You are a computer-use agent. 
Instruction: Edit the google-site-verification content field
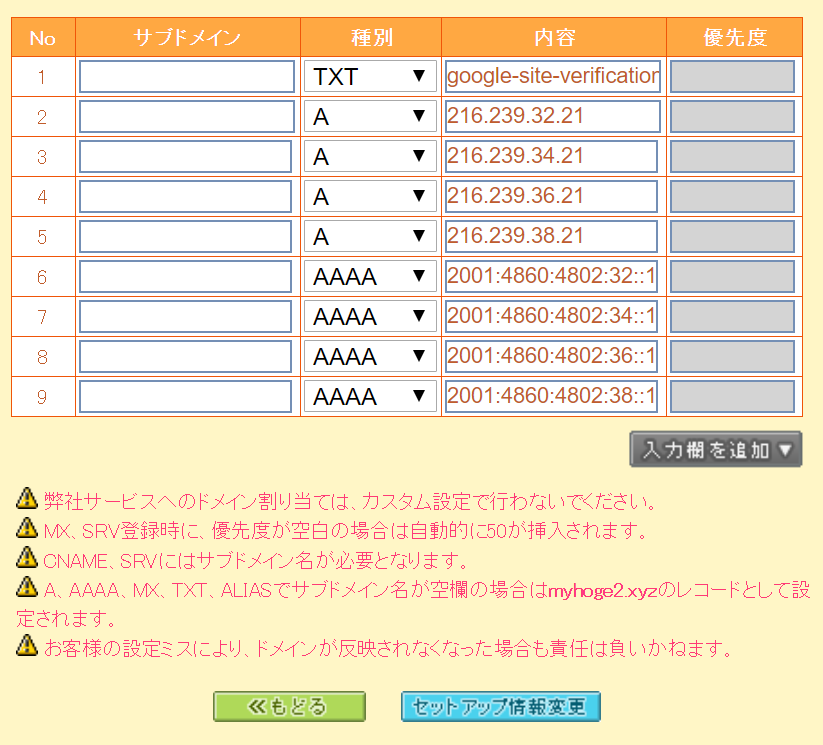[552, 76]
